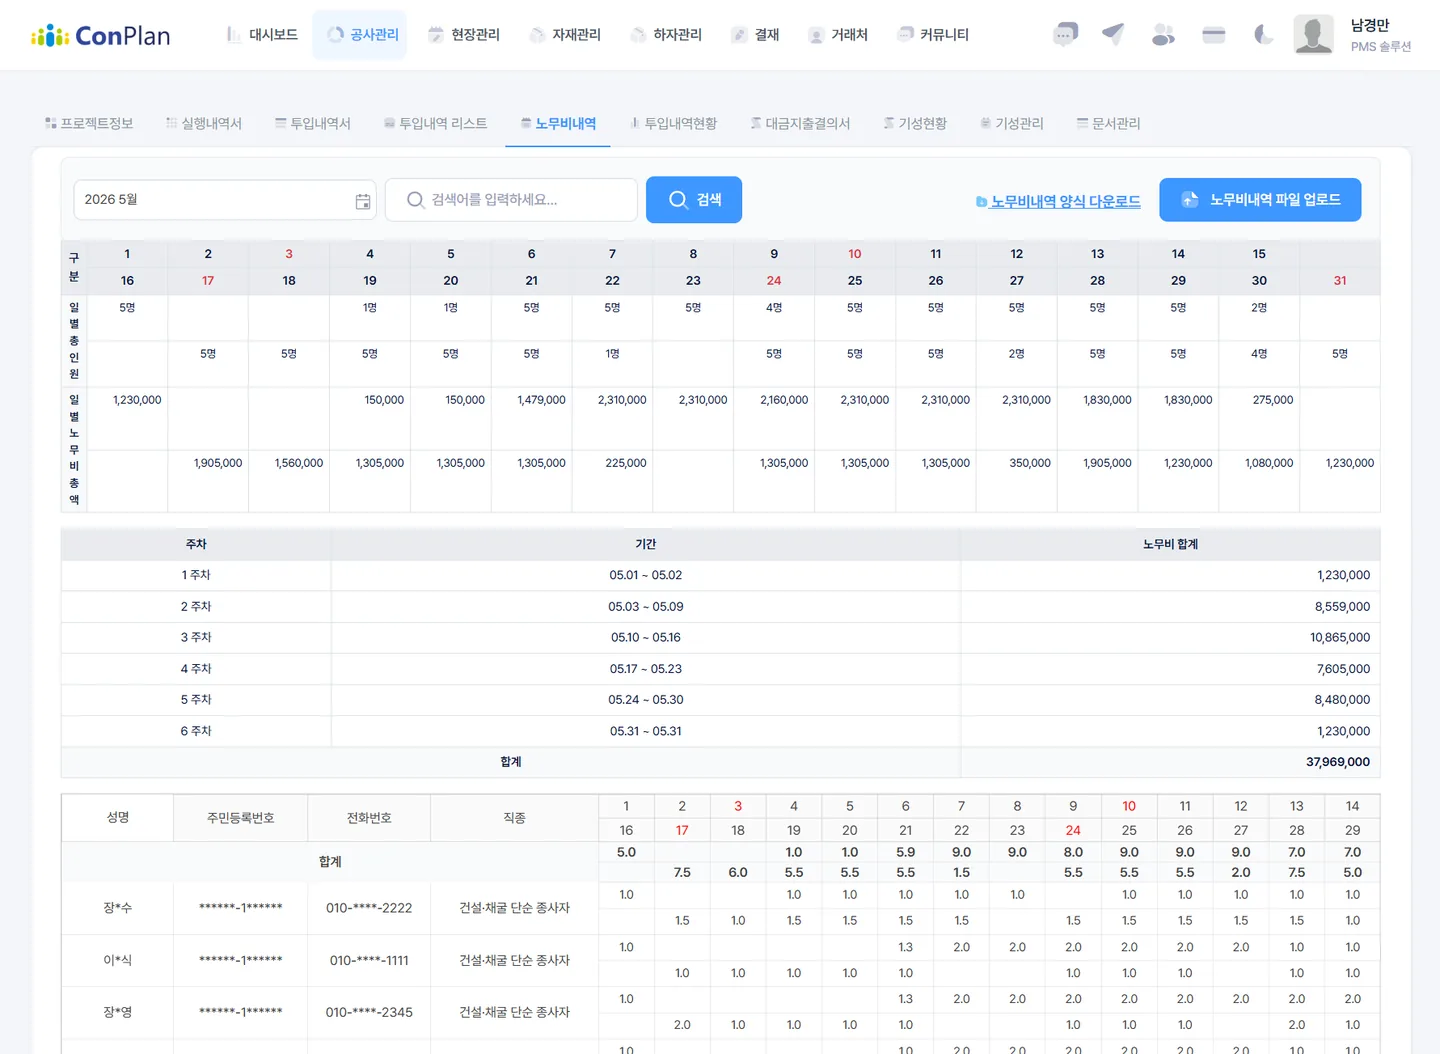
Task: Open the 기성현황 tab
Action: (915, 124)
